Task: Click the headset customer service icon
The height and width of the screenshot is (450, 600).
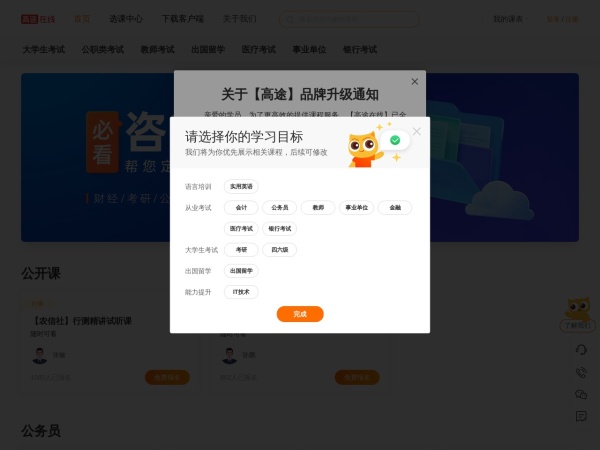Action: coord(581,349)
